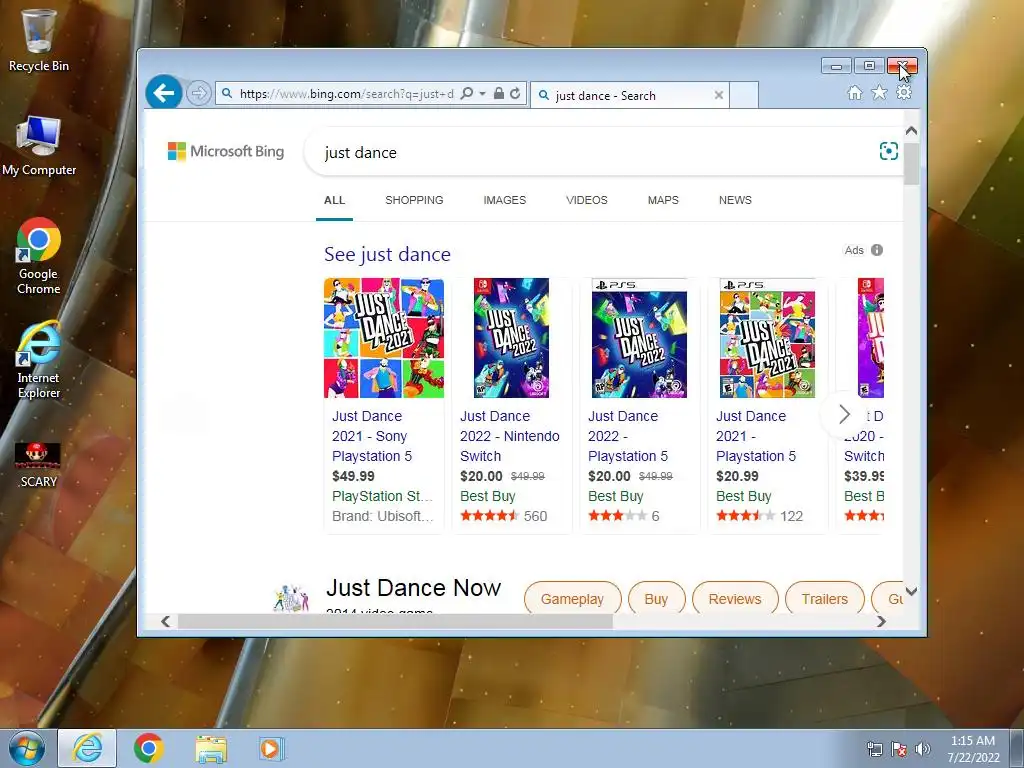Close the 'just dance - Search' tab
The image size is (1024, 768).
point(718,95)
